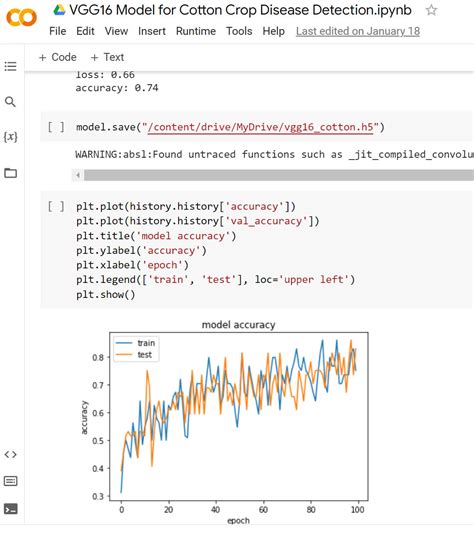The image size is (474, 542).
Task: Click the 'accuracy: 0.74' output text
Action: pos(117,88)
